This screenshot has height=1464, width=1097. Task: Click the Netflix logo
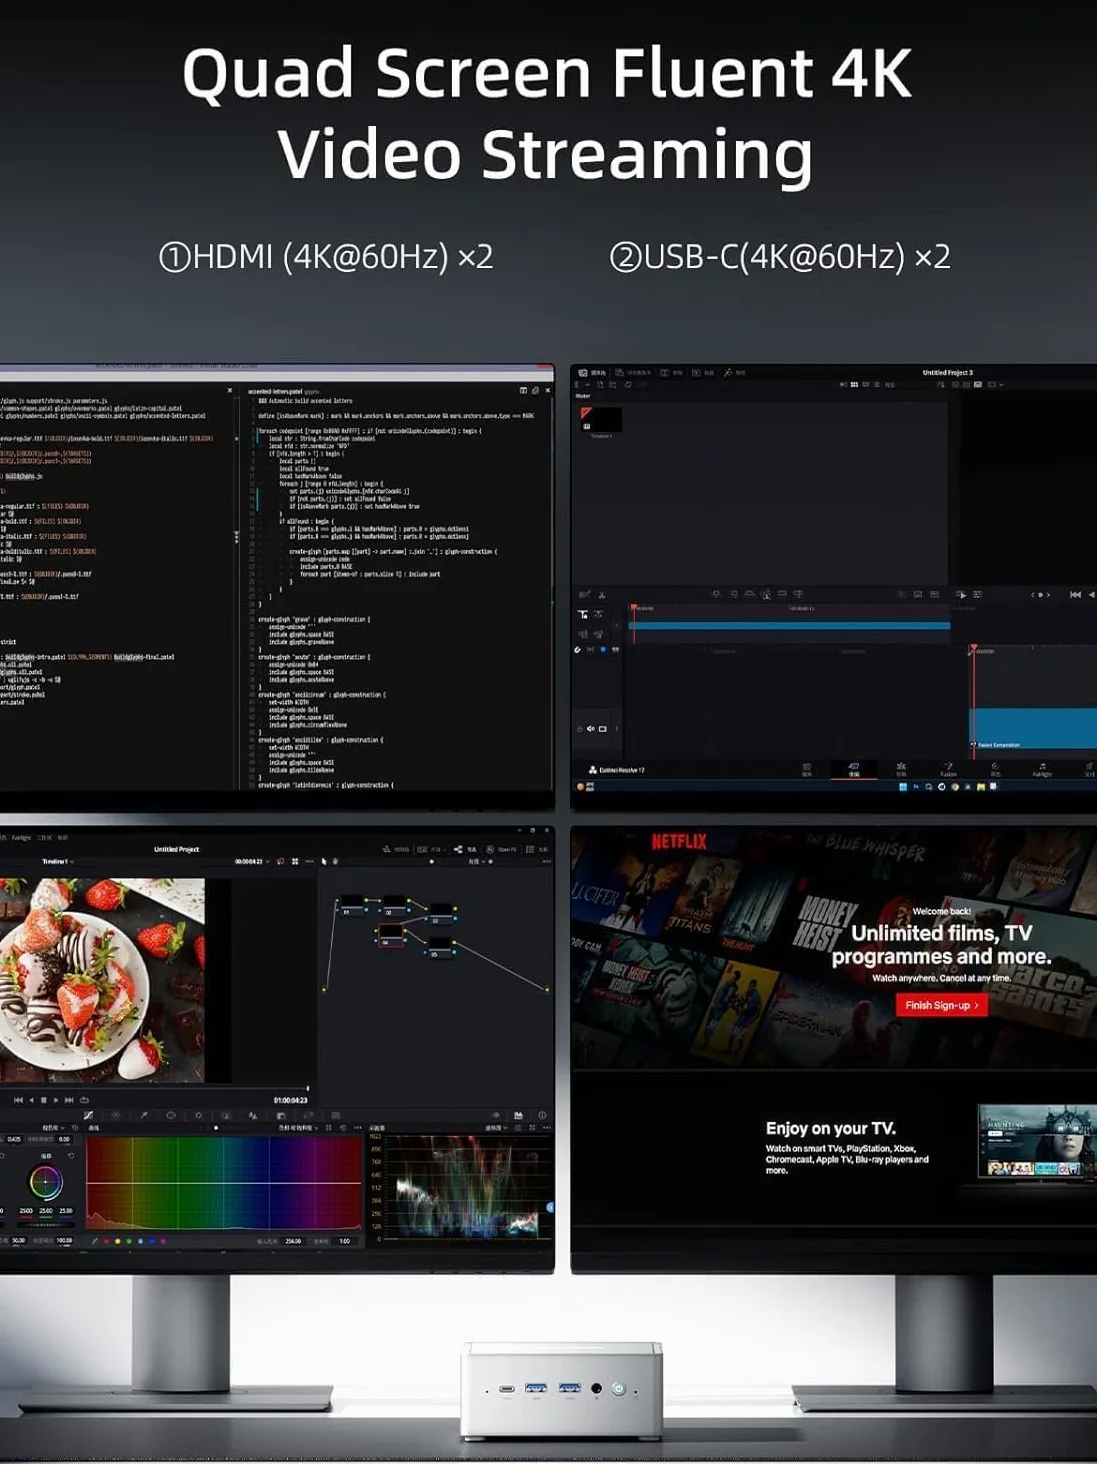point(679,841)
